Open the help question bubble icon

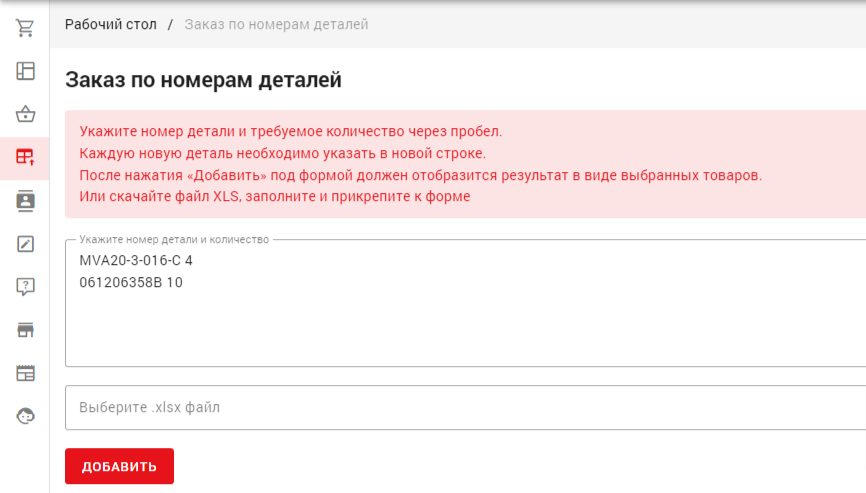(x=25, y=287)
